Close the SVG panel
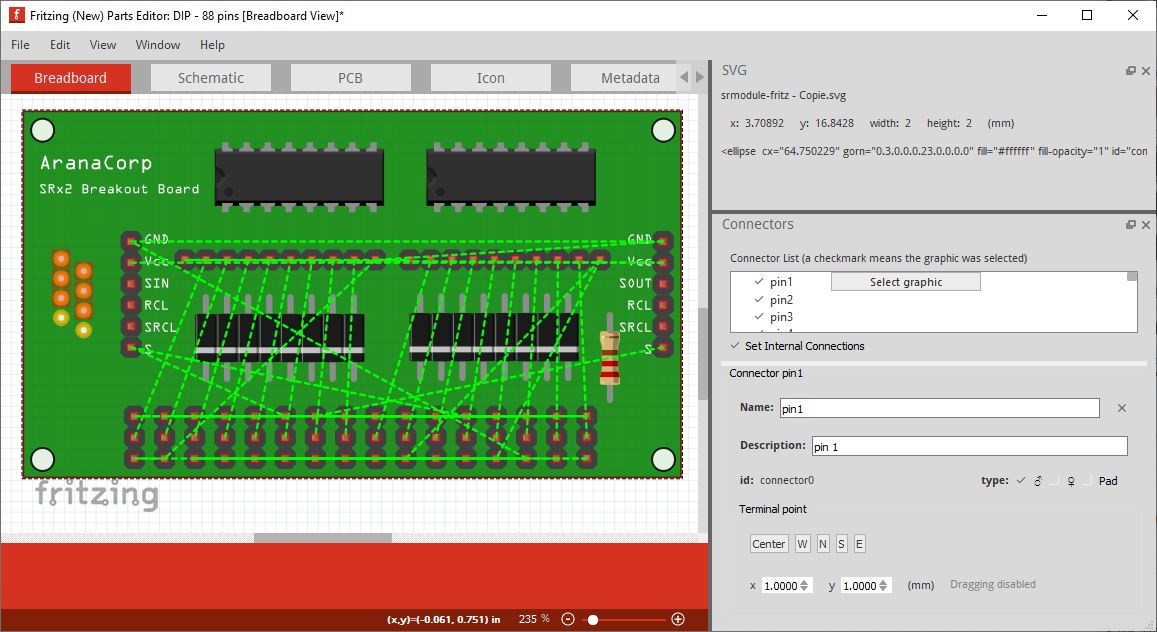The image size is (1157, 632). pyautogui.click(x=1146, y=71)
